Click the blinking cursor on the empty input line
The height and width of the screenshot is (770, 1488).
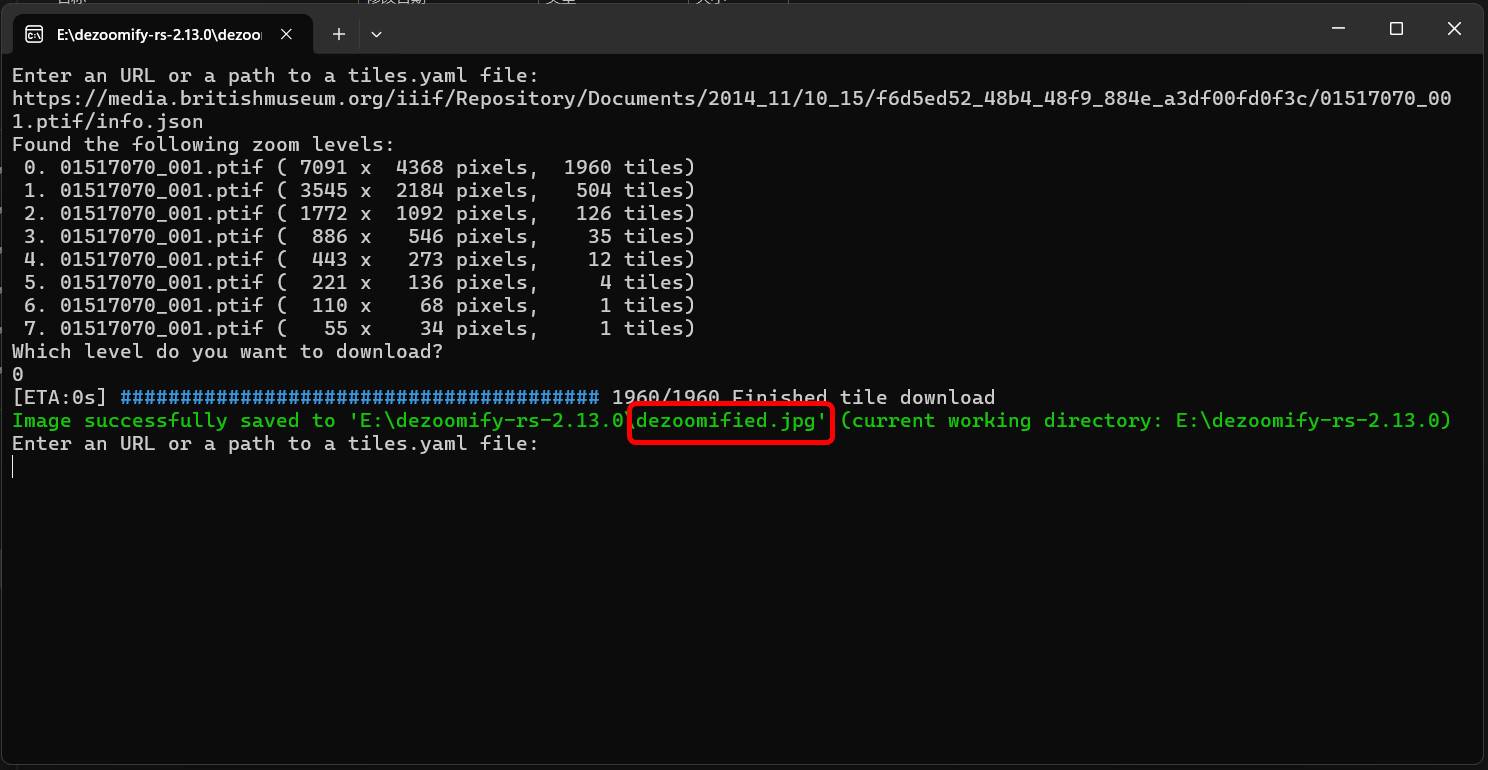14,467
